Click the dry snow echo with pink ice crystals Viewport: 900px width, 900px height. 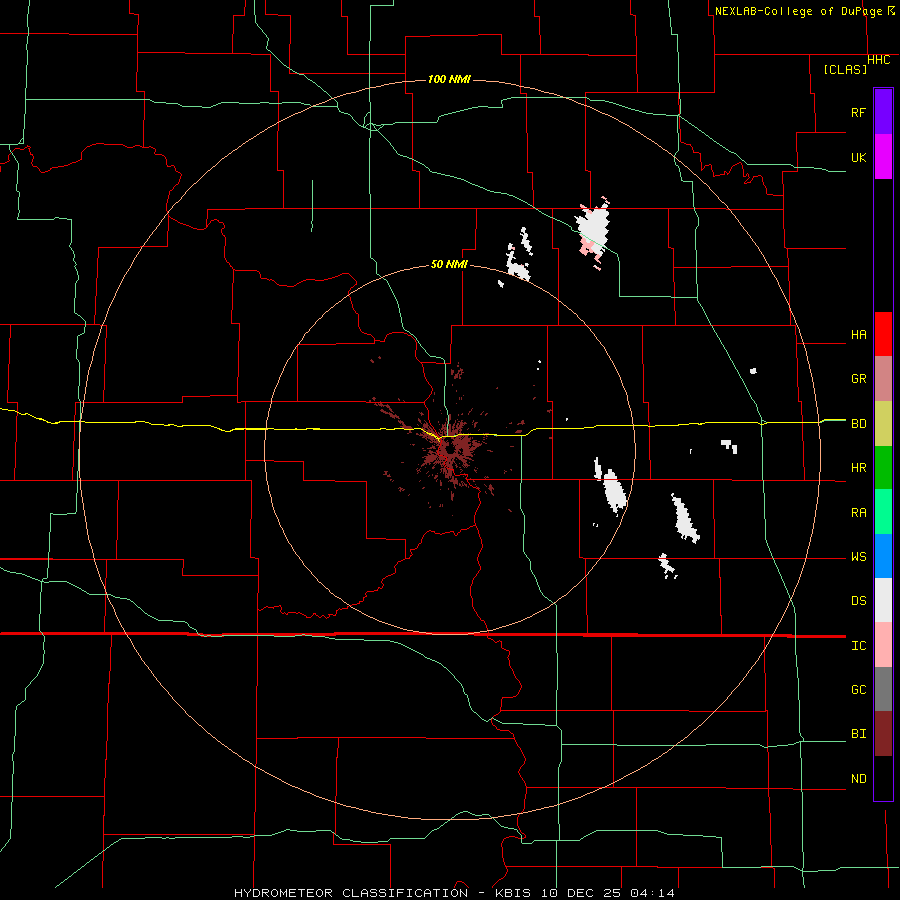593,232
